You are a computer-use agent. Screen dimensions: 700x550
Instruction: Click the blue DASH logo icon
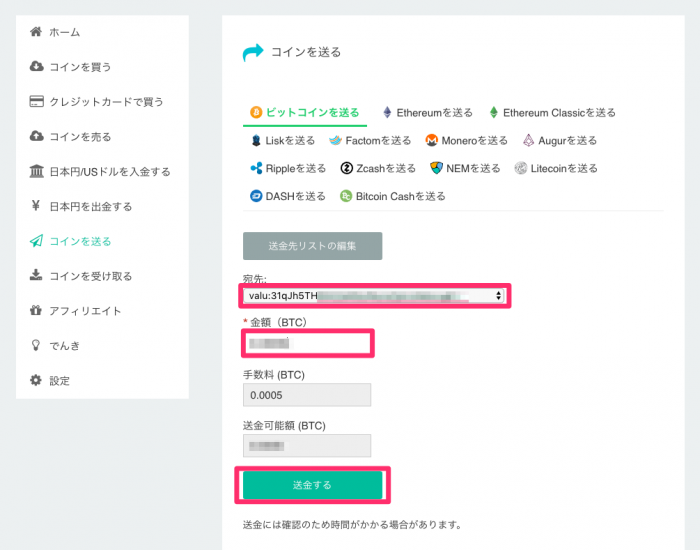[256, 196]
